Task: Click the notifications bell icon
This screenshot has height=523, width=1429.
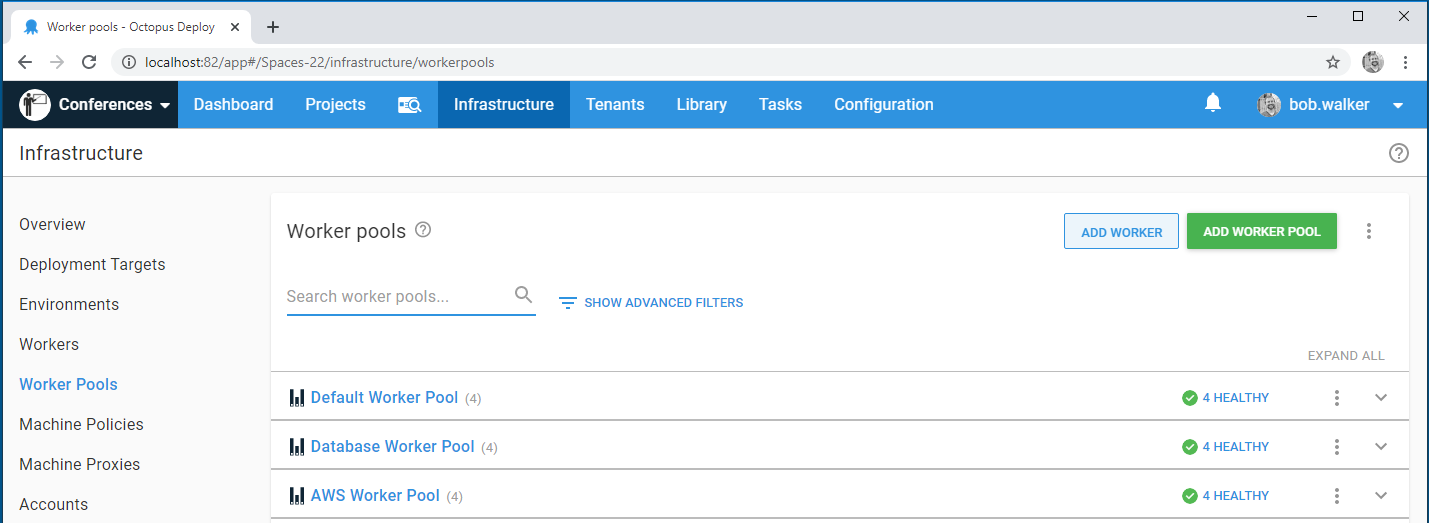Action: click(x=1213, y=103)
